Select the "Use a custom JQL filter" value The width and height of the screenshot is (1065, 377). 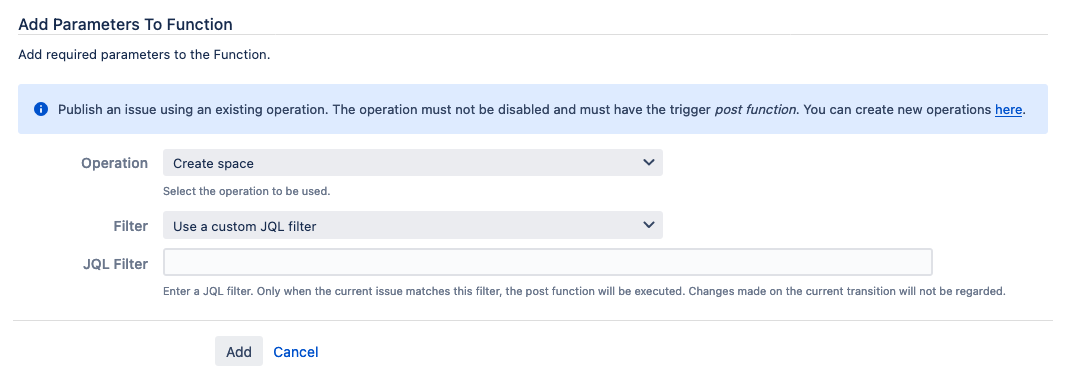pos(245,226)
